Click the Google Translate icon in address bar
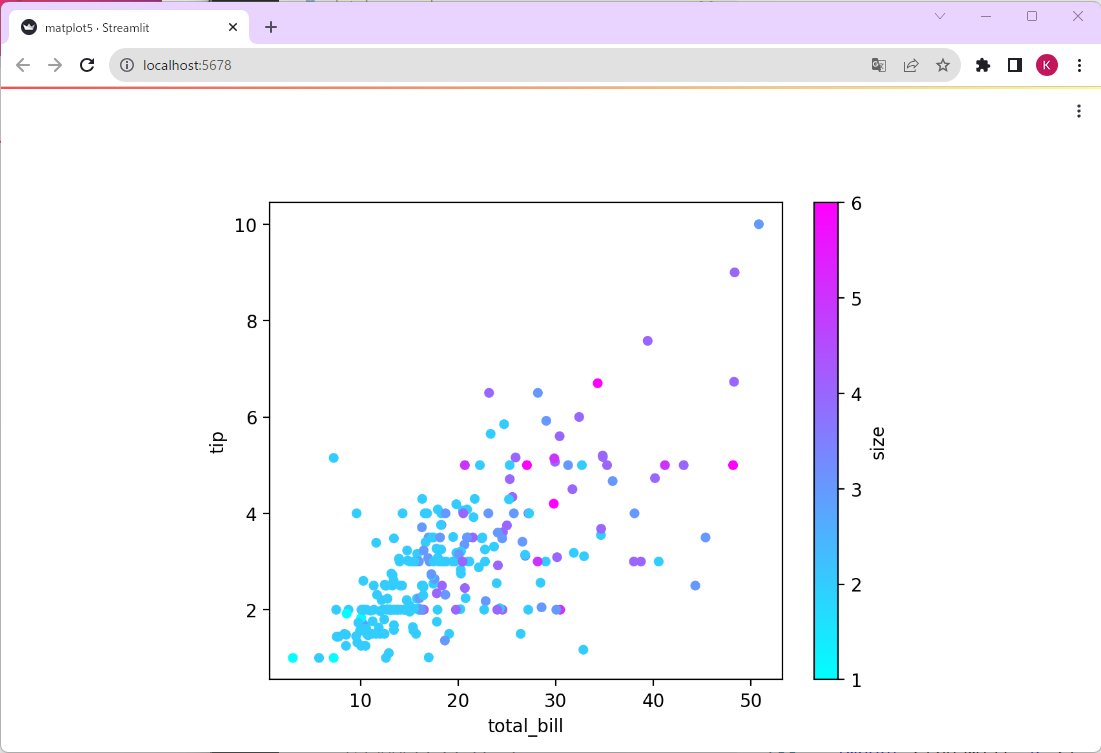 pos(879,64)
